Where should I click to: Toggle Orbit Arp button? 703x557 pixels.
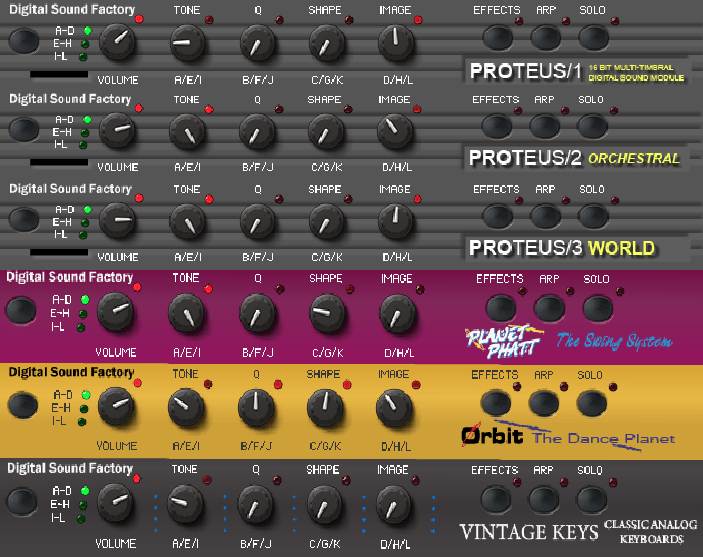(x=543, y=403)
